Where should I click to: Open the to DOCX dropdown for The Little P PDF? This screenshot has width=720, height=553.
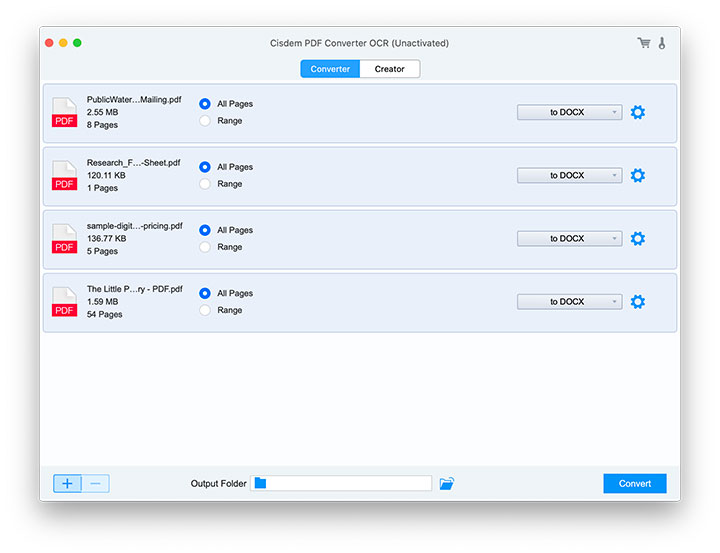(569, 301)
